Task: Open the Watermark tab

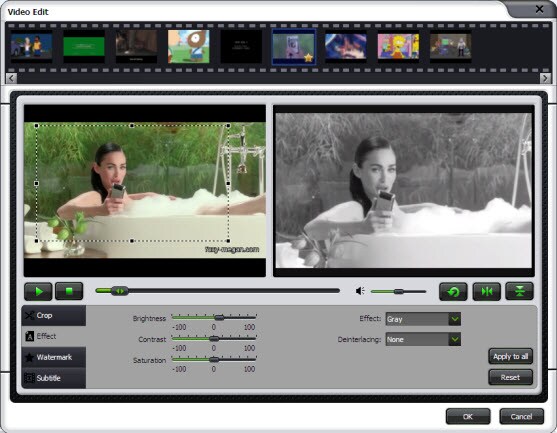Action: point(54,357)
